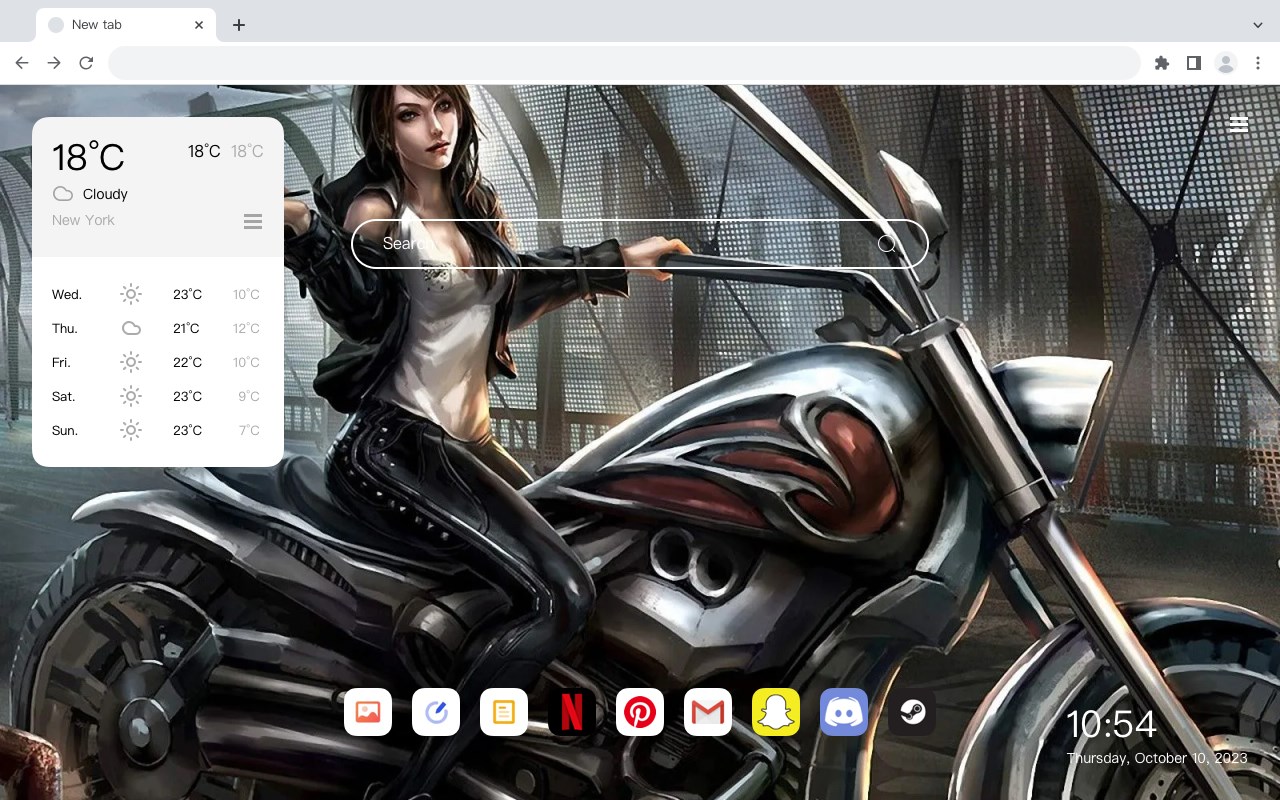Open the blue checkmark tasks shortcut
This screenshot has width=1280, height=800.
coord(436,712)
